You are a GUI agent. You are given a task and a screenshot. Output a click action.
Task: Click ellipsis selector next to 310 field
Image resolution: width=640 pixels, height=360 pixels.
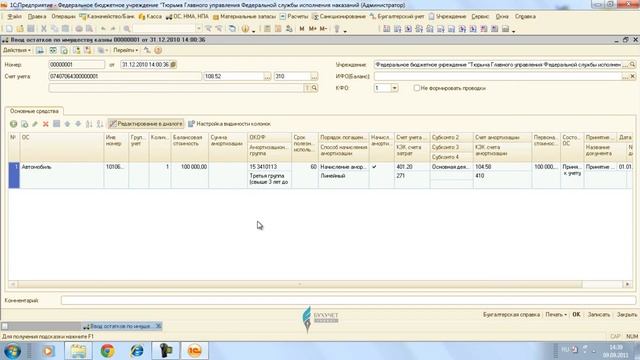[314, 76]
